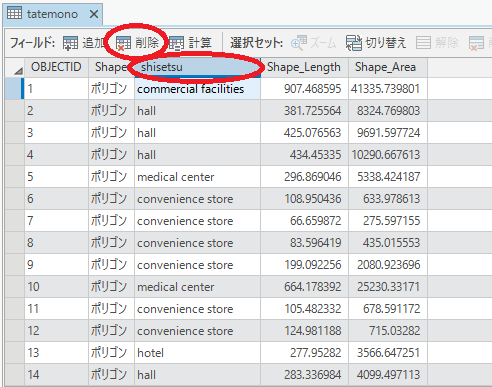492x387 pixels.
Task: Click the OBJECTID cell 13
Action: pos(56,353)
